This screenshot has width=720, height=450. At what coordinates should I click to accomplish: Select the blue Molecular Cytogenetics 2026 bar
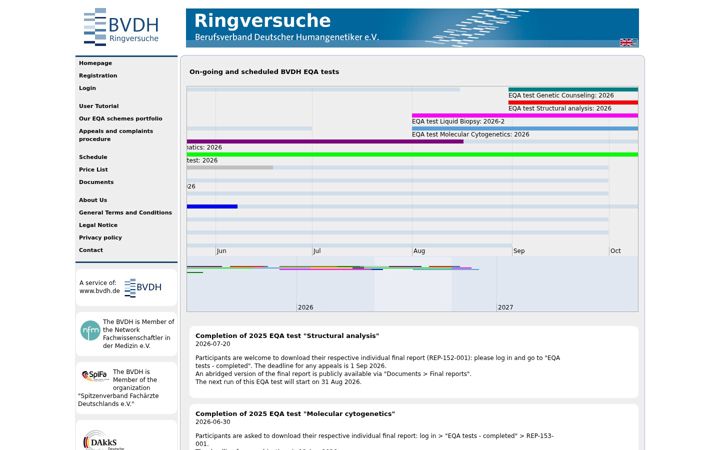pos(525,129)
